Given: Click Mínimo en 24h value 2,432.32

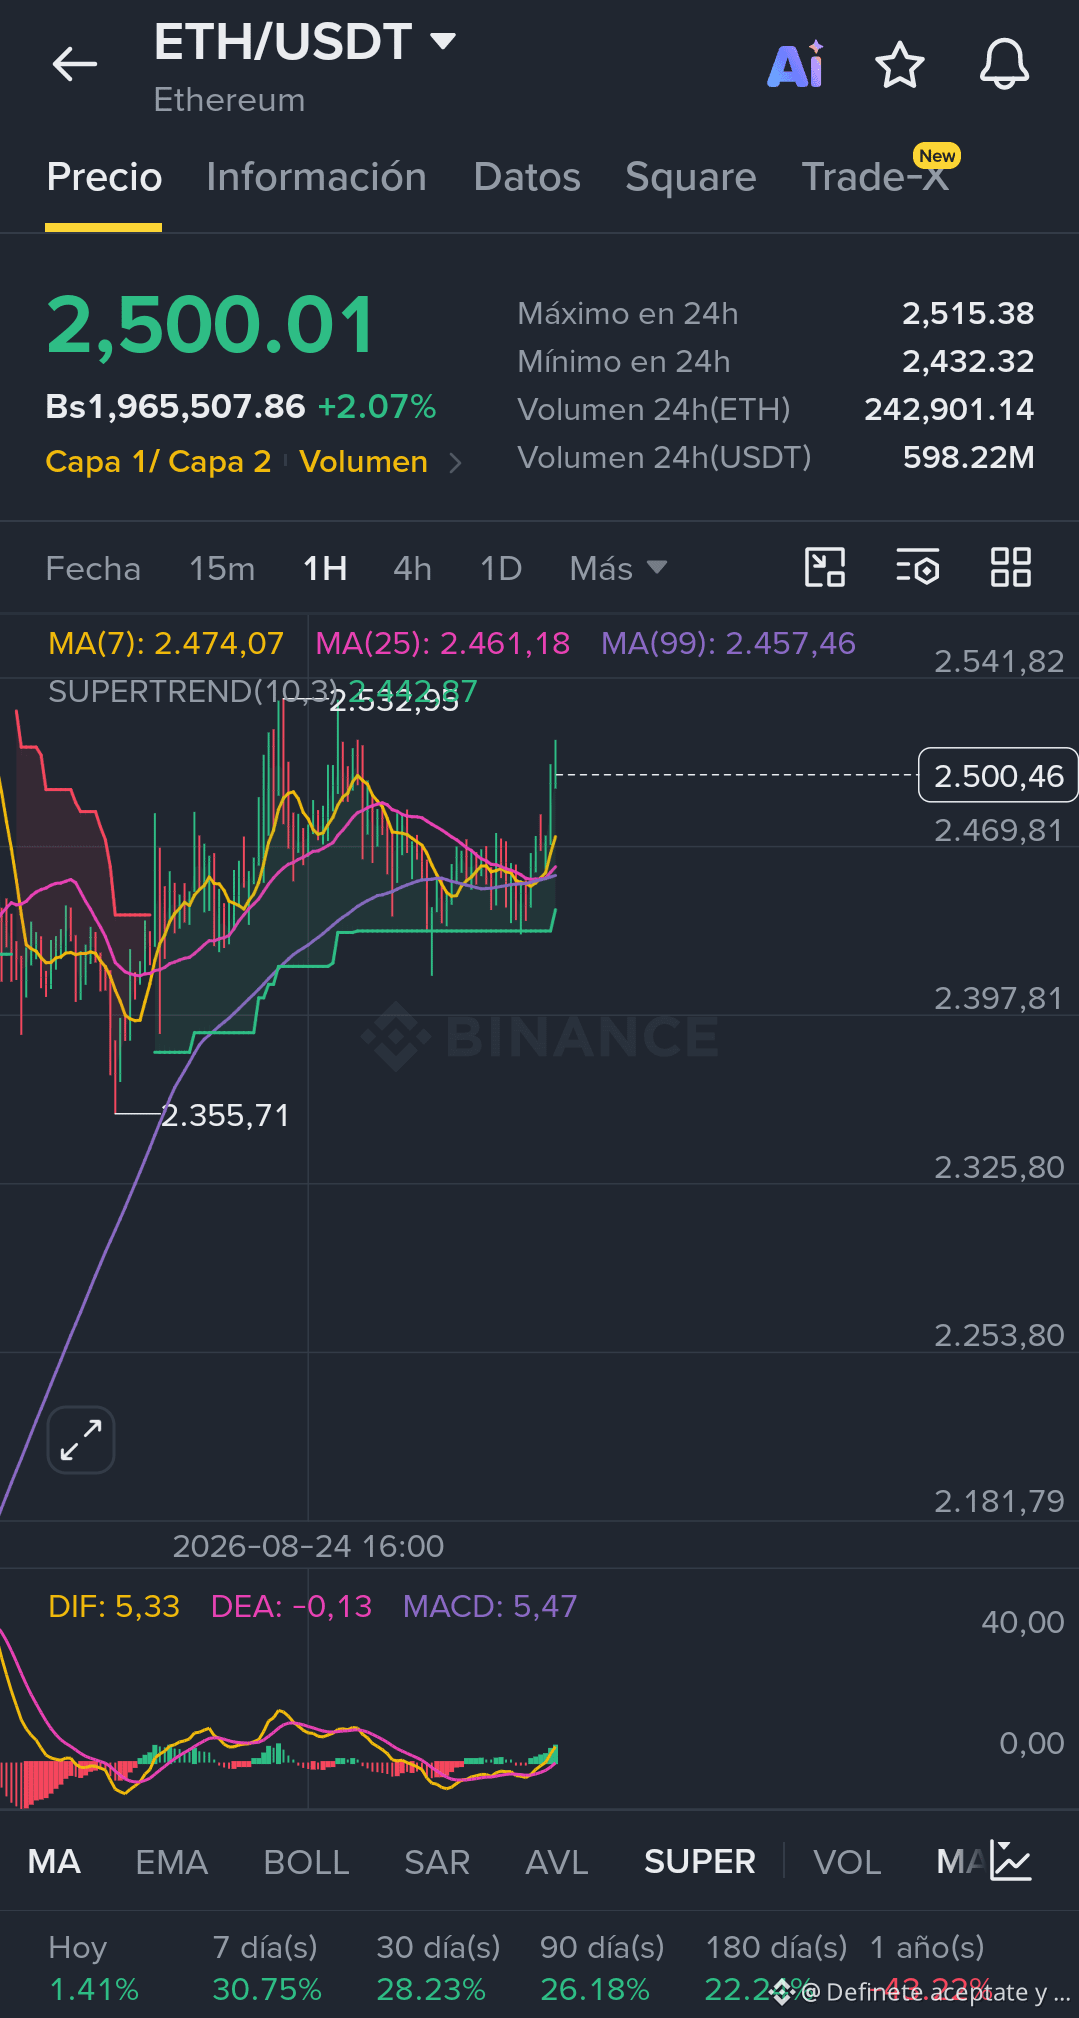Looking at the screenshot, I should 968,361.
